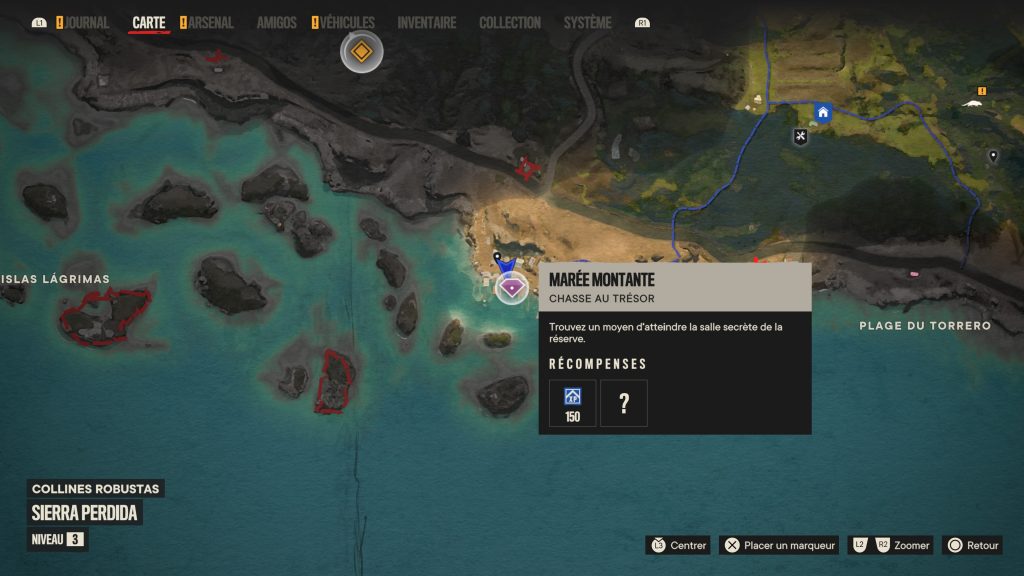Open the Journal tab
This screenshot has width=1024, height=576.
pos(82,23)
